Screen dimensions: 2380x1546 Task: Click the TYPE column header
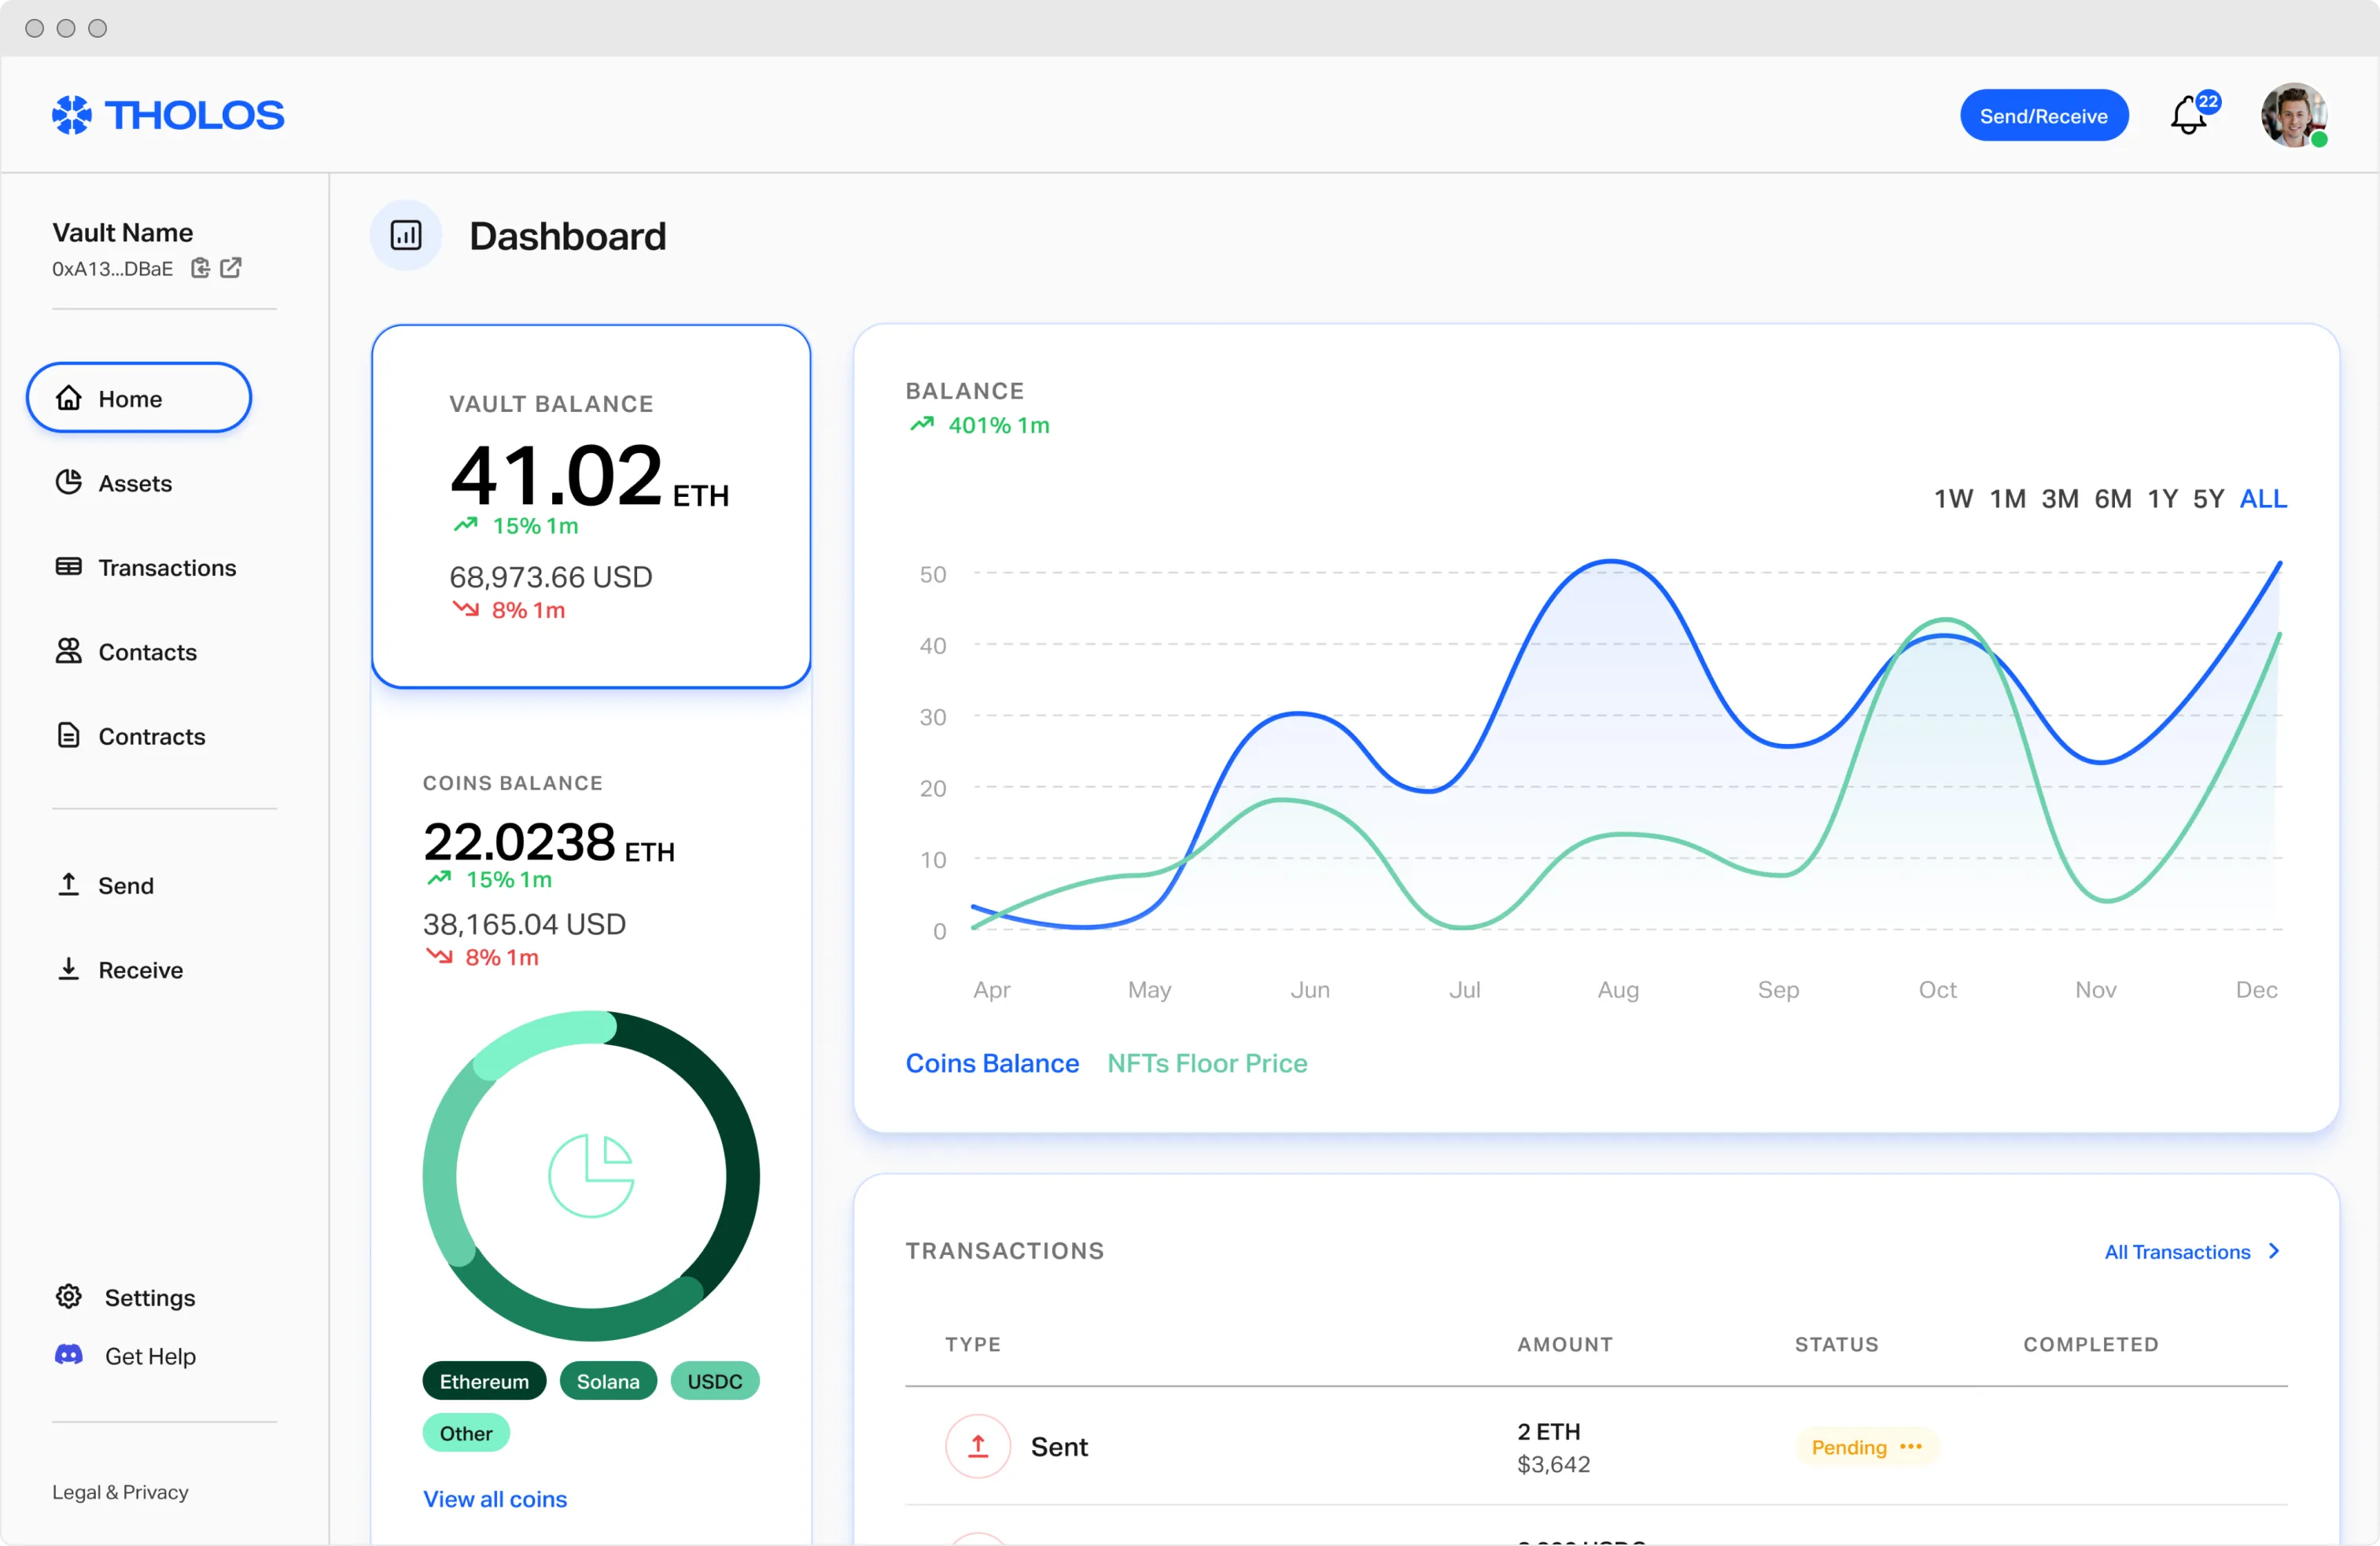pyautogui.click(x=973, y=1343)
